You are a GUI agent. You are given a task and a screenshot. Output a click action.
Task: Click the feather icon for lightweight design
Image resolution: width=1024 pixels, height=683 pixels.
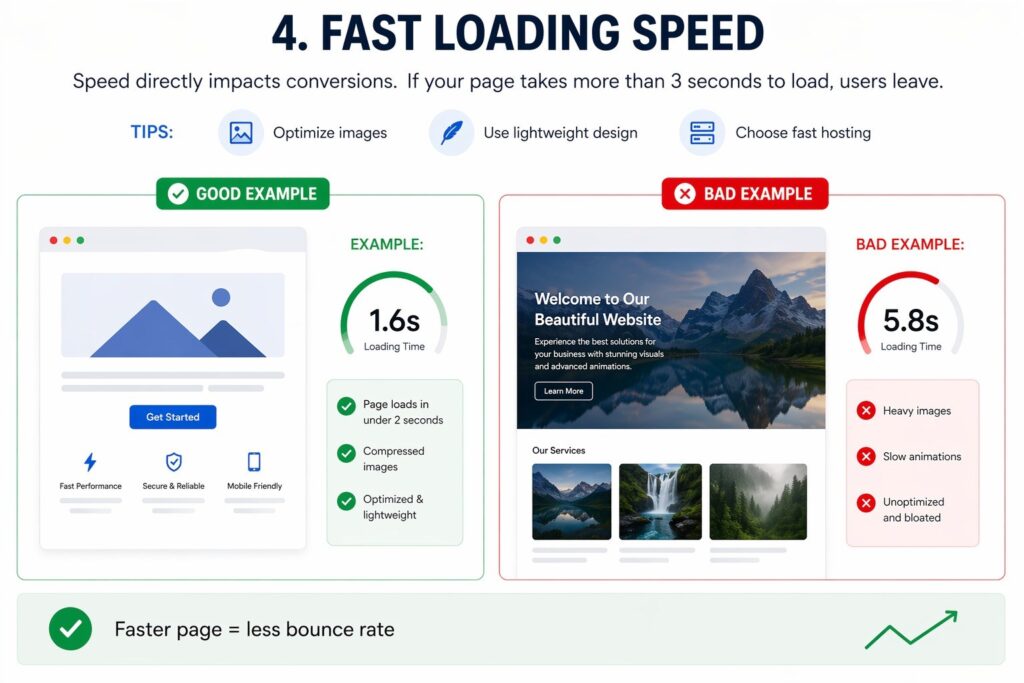coord(451,133)
